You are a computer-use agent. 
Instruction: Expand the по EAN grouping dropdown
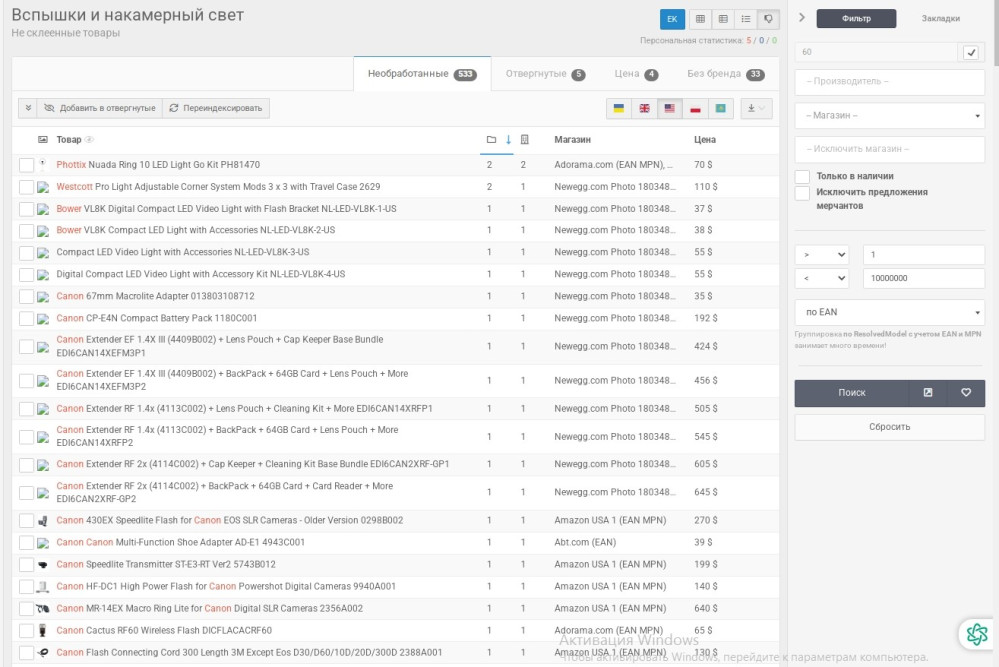pyautogui.click(x=889, y=313)
